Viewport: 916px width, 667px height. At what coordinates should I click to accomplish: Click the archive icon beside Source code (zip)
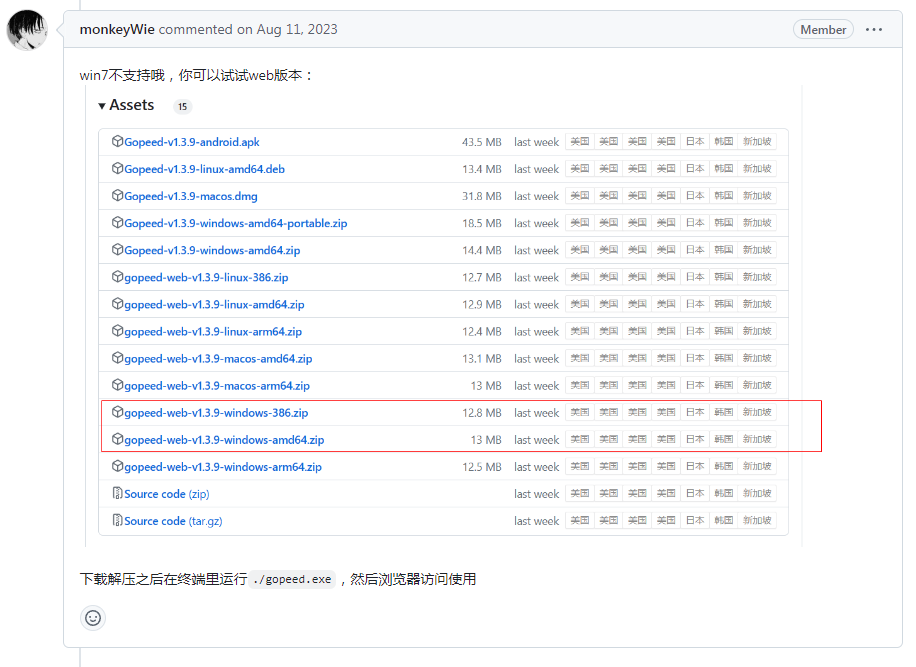pyautogui.click(x=117, y=494)
